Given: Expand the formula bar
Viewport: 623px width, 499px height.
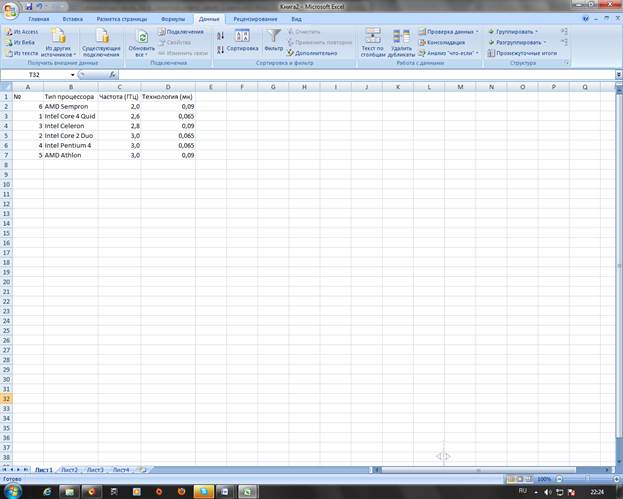Looking at the screenshot, I should 619,74.
